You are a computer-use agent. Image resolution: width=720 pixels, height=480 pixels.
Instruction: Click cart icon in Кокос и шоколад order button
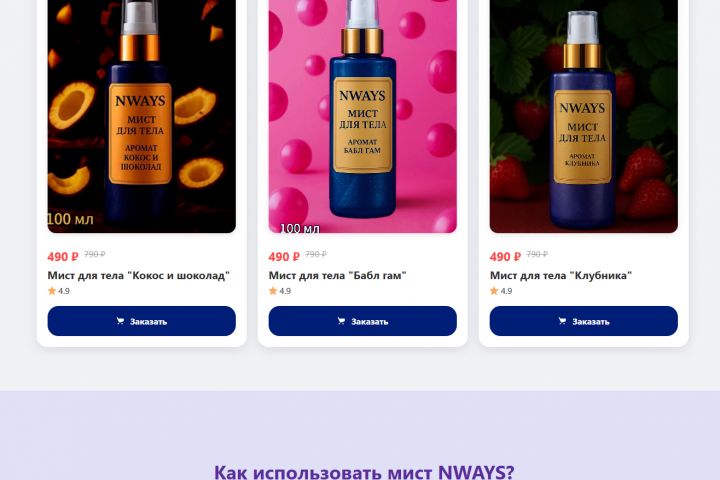120,321
